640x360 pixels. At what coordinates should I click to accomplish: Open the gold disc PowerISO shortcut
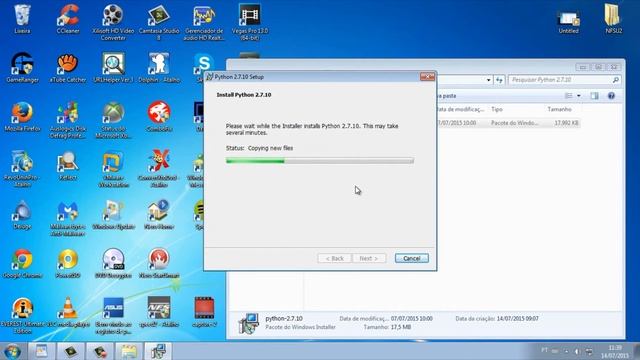pos(68,264)
